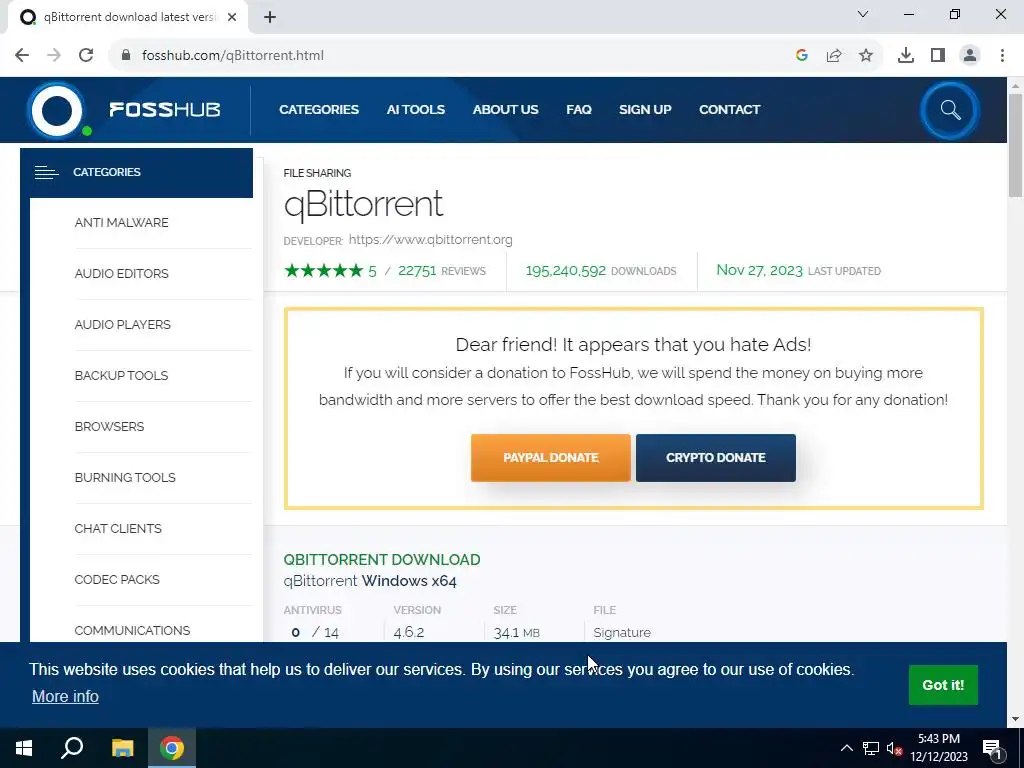Click the FILE SHARING breadcrumb label
Screen dimensions: 1024x768
click(317, 173)
